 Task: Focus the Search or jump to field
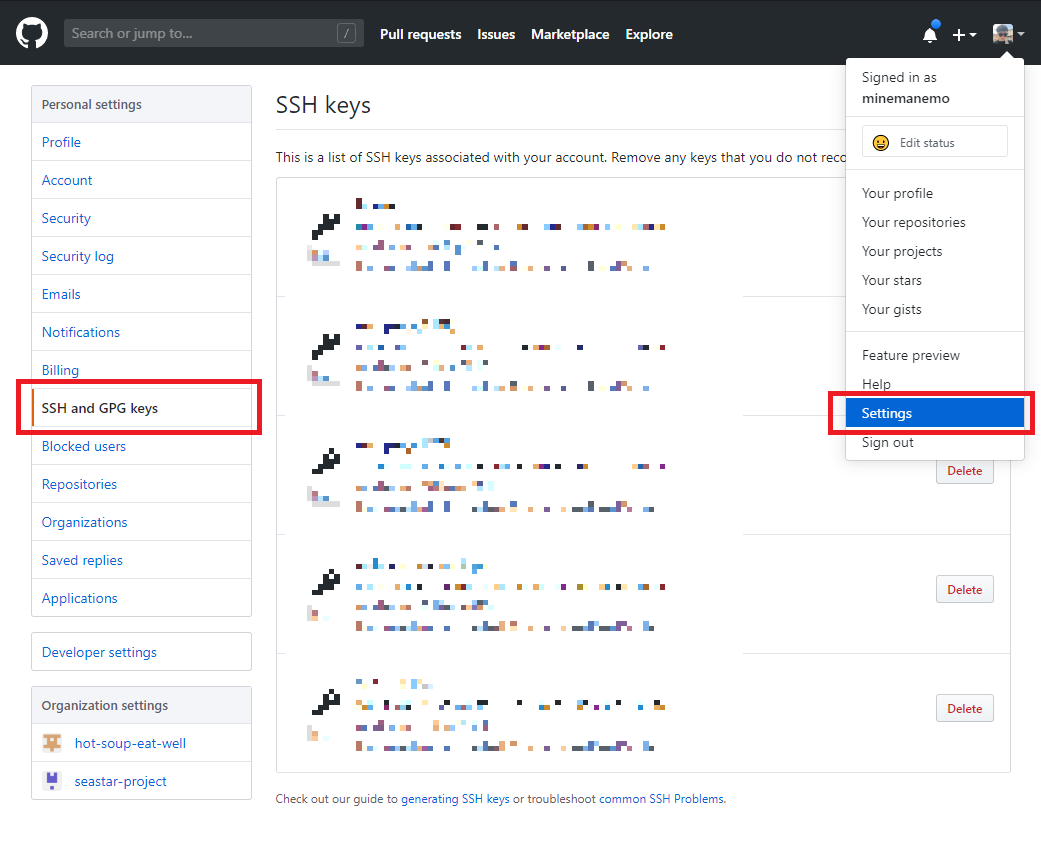tap(213, 33)
